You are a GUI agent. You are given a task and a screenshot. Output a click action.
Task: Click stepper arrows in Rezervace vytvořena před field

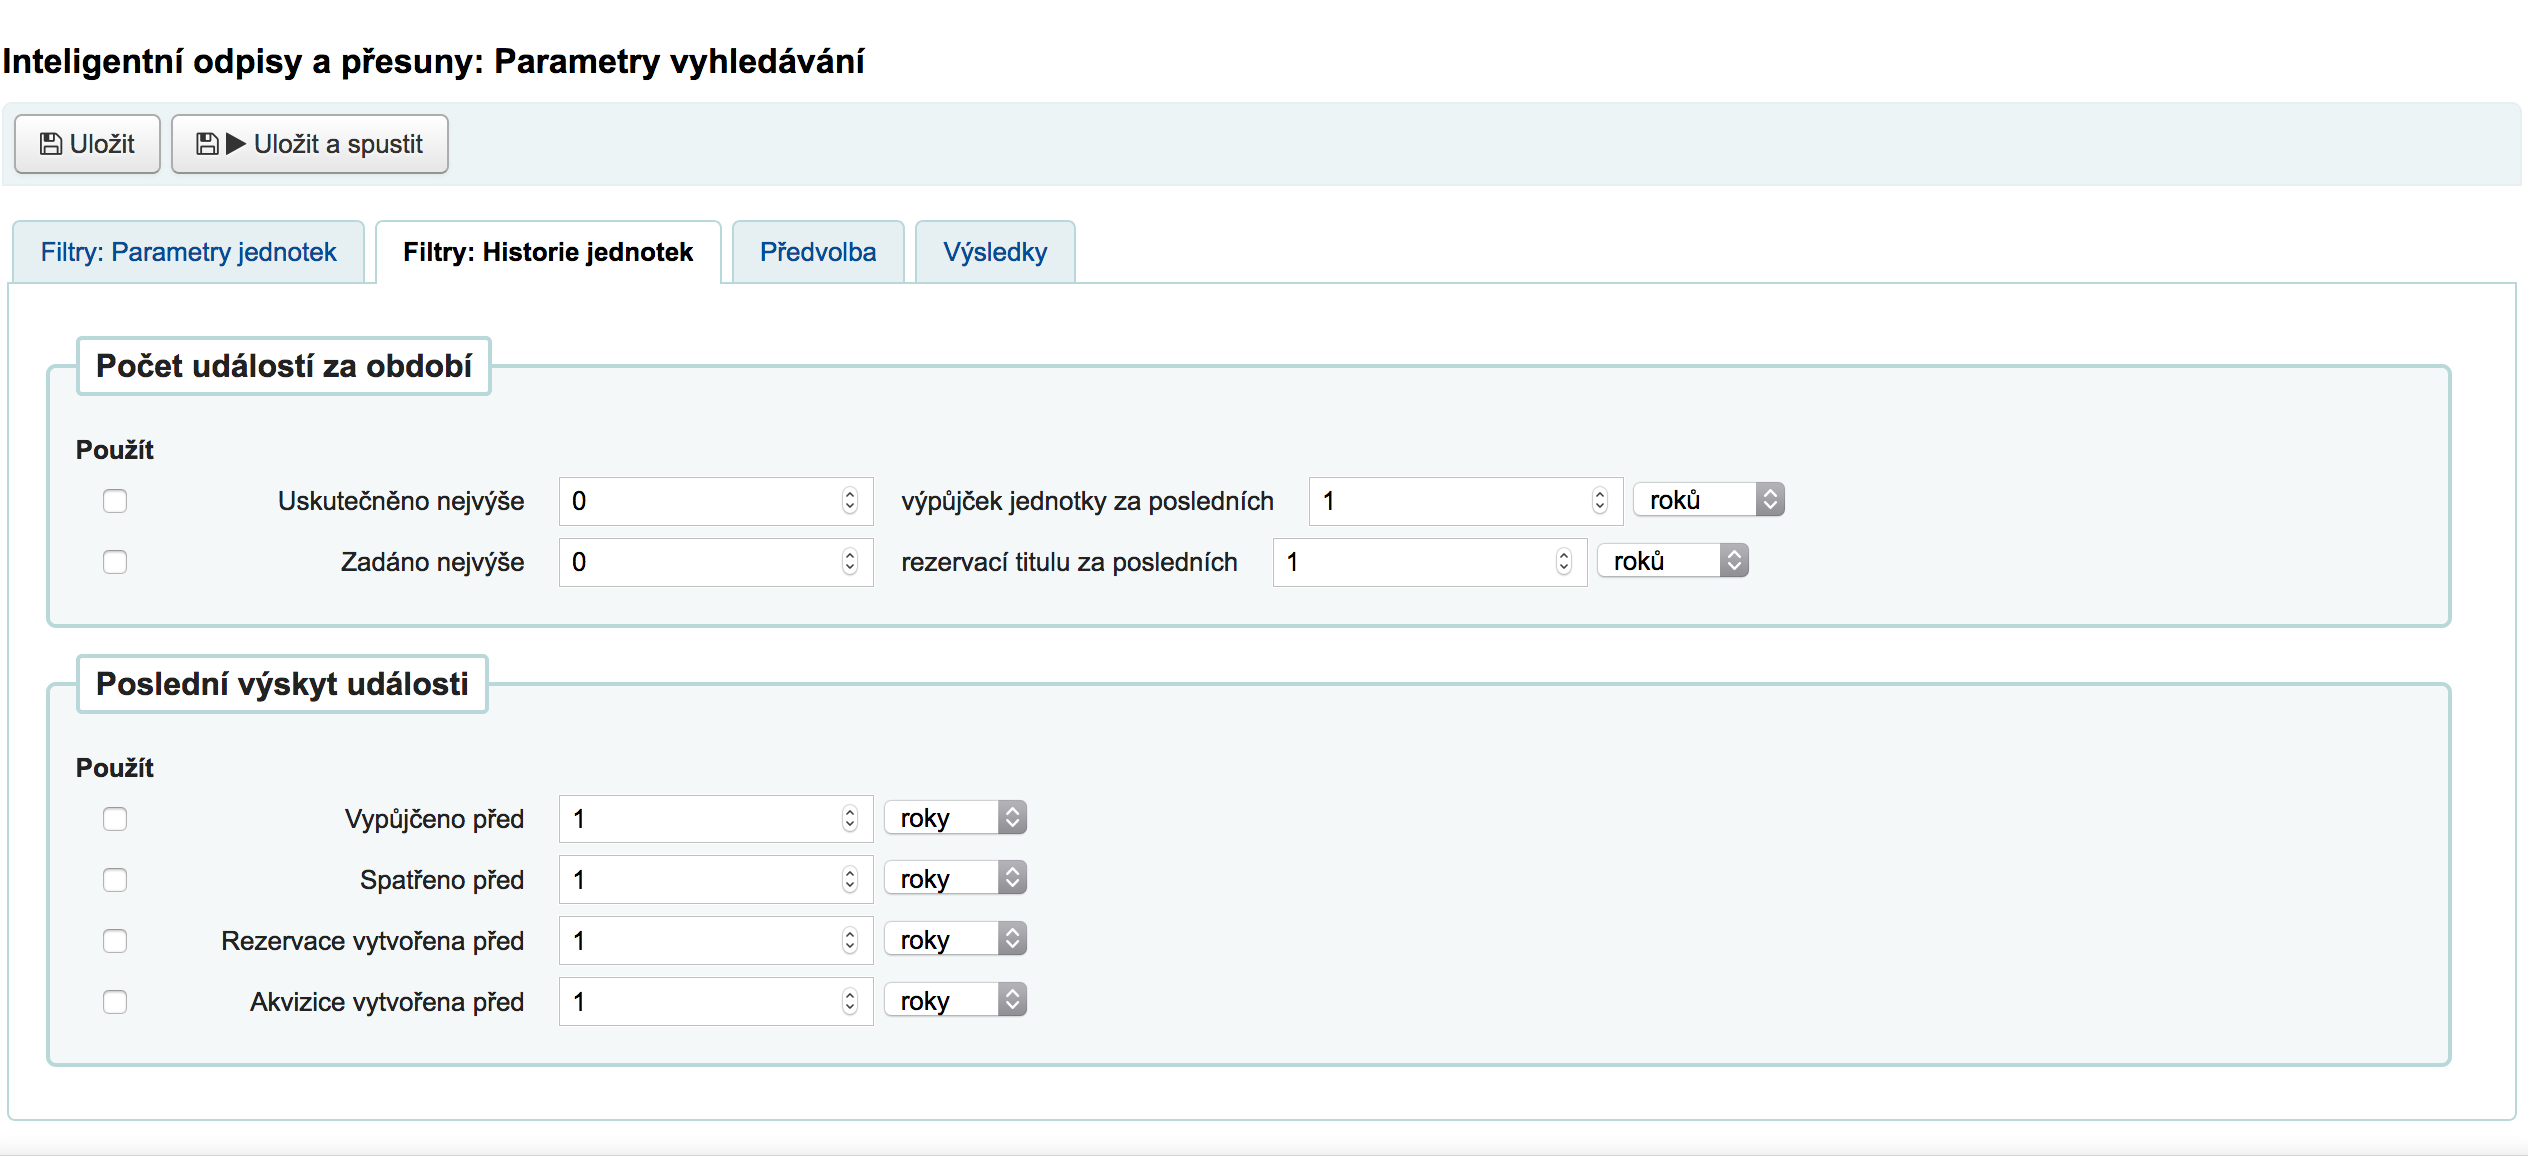[850, 941]
